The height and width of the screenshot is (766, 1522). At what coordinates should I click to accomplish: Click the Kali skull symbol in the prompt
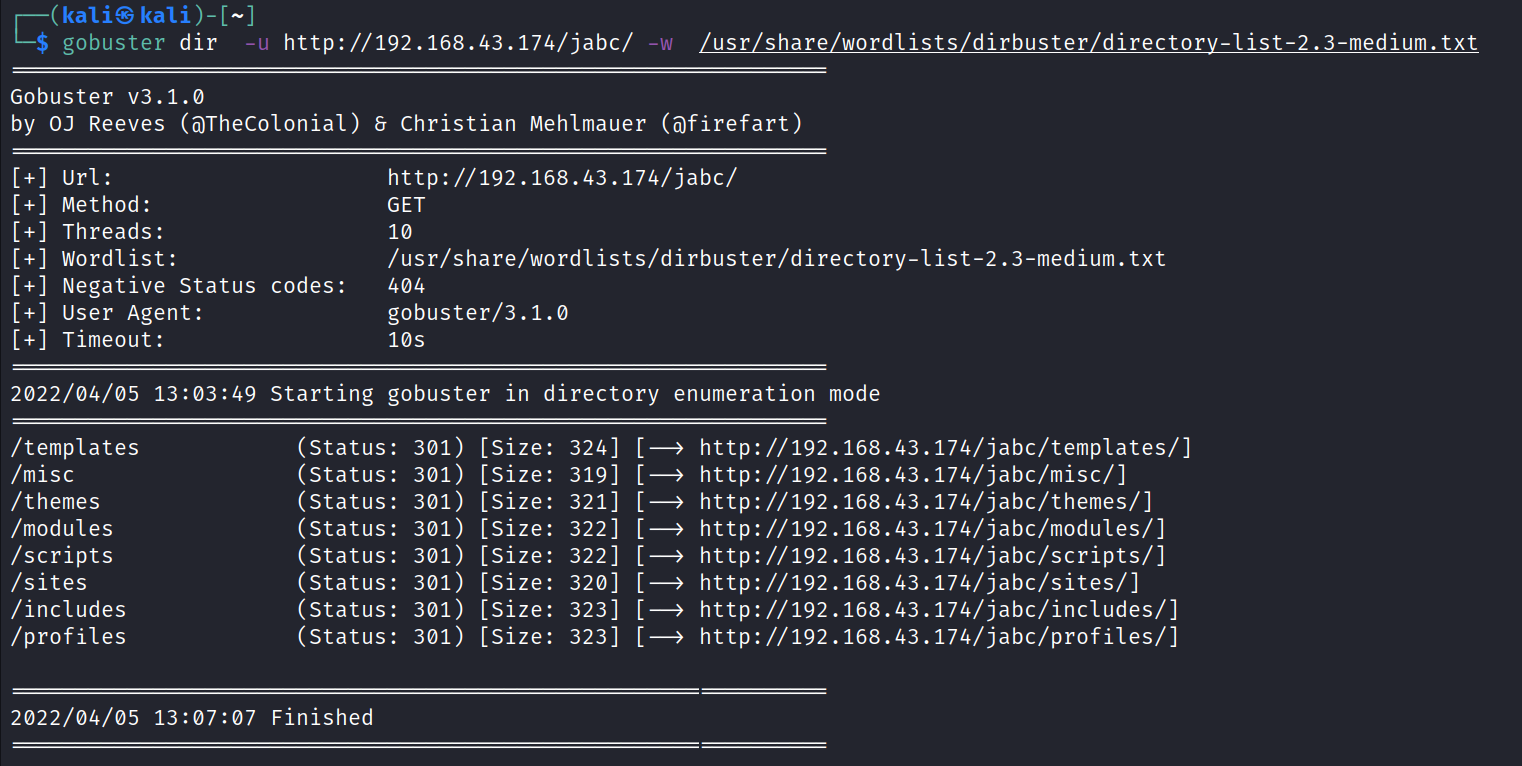124,15
